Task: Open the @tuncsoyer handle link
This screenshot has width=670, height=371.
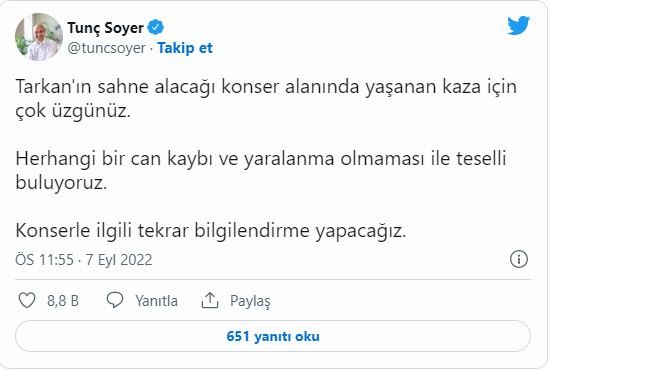Action: tap(106, 48)
